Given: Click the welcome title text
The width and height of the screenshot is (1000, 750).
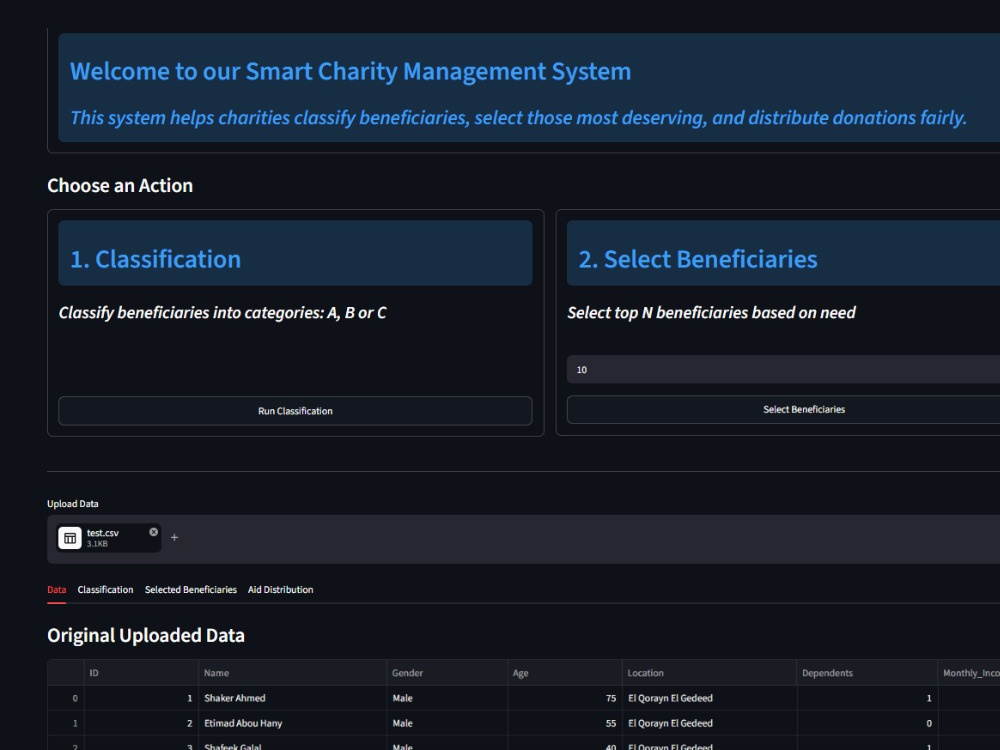Looking at the screenshot, I should click(x=350, y=71).
